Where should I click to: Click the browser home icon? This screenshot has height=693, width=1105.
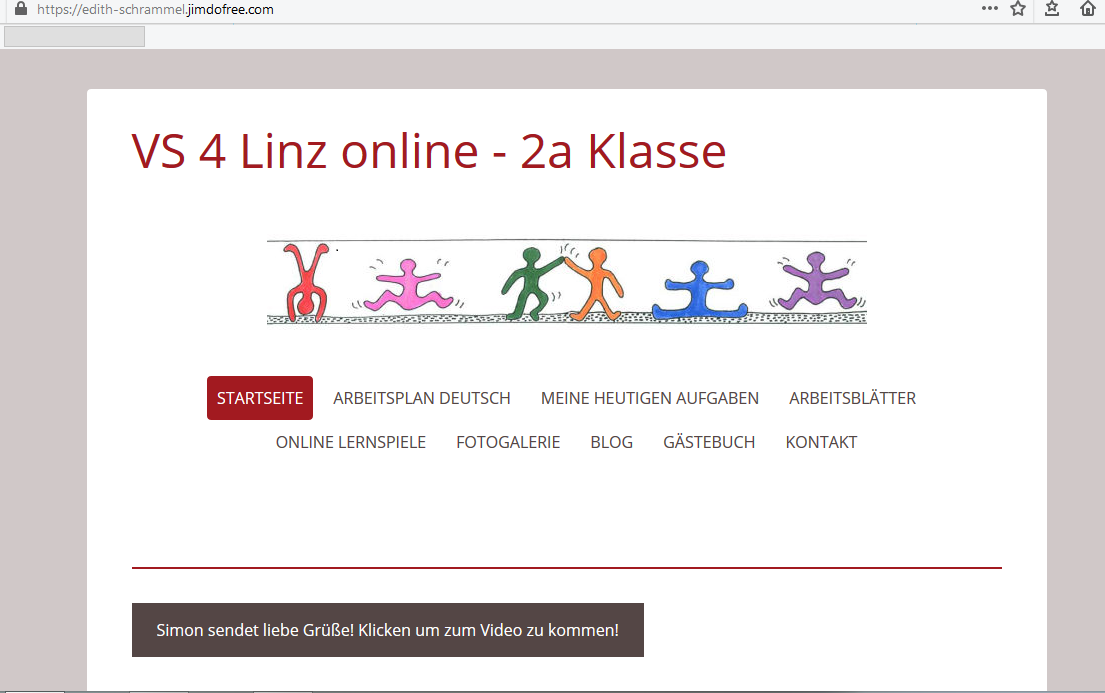click(1088, 9)
